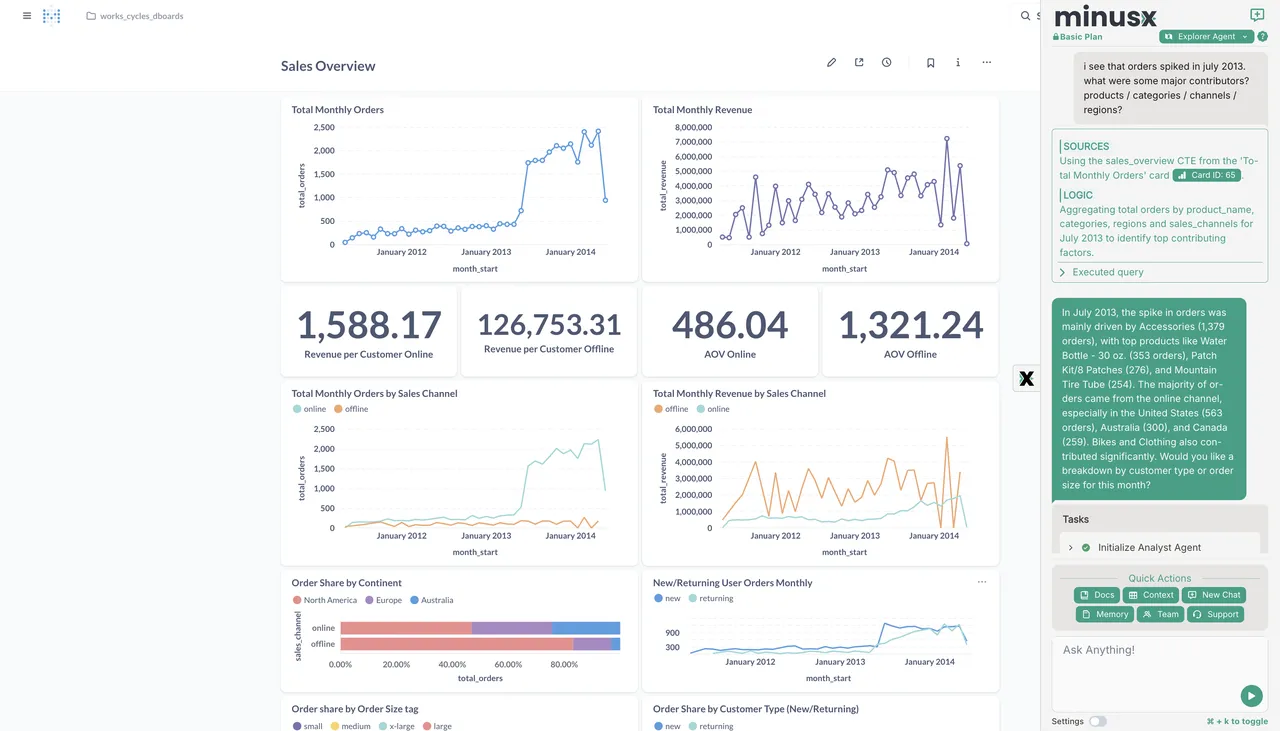The image size is (1280, 731).
Task: Click the 126,753.31 Revenue per Customer Offline value
Action: 549,324
